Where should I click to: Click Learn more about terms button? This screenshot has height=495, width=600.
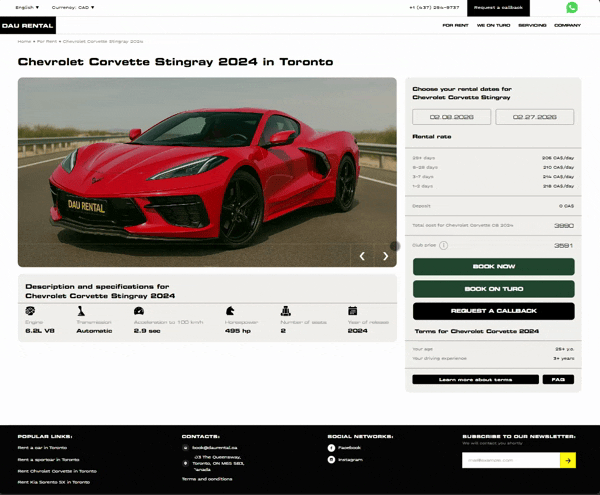pyautogui.click(x=476, y=379)
